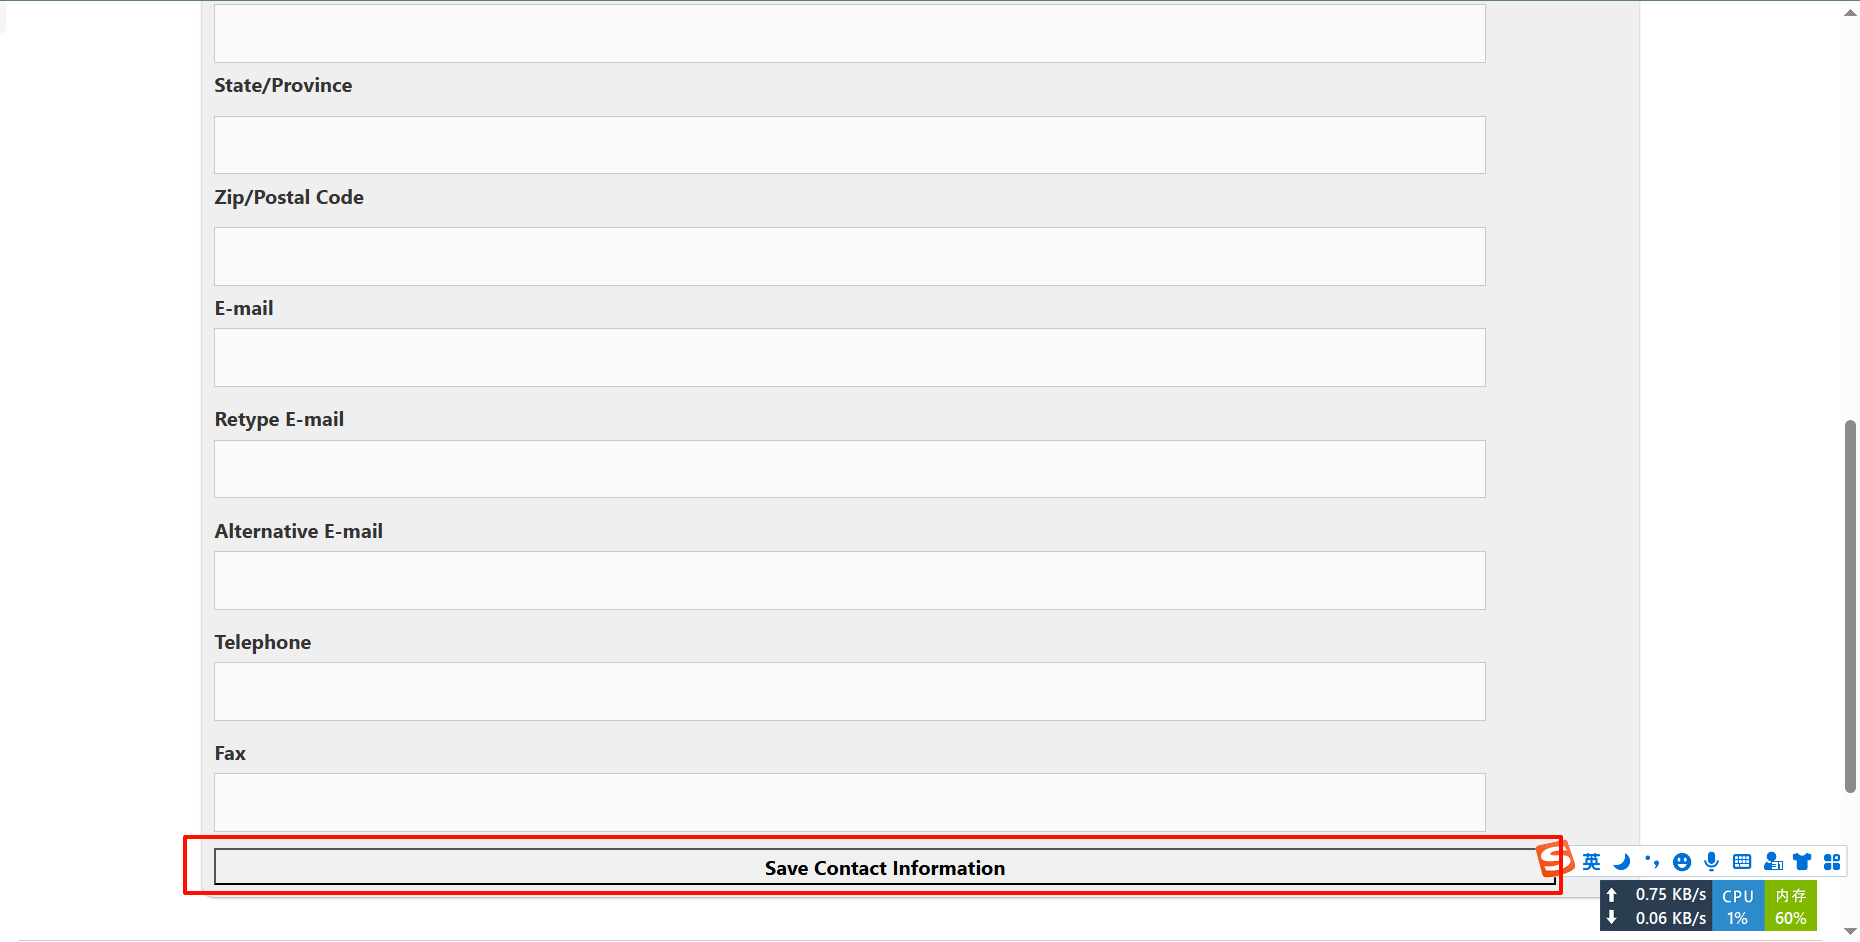This screenshot has width=1860, height=942.
Task: Click the CPU 1% usage tile
Action: pyautogui.click(x=1738, y=906)
